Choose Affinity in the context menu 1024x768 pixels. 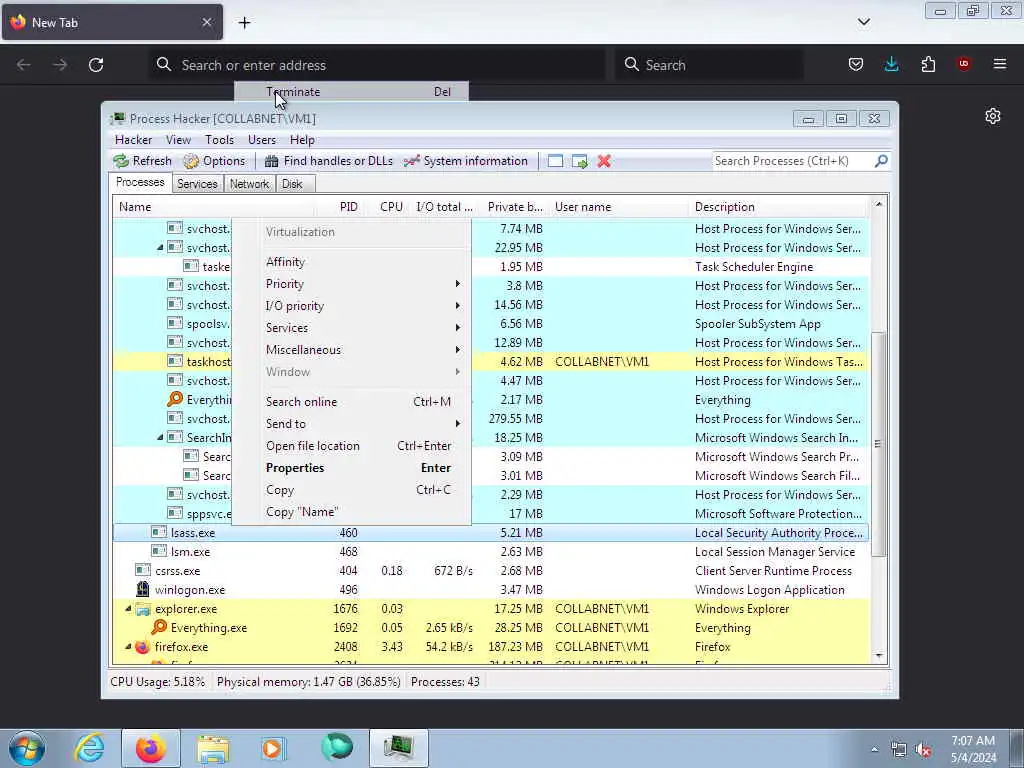point(351,262)
